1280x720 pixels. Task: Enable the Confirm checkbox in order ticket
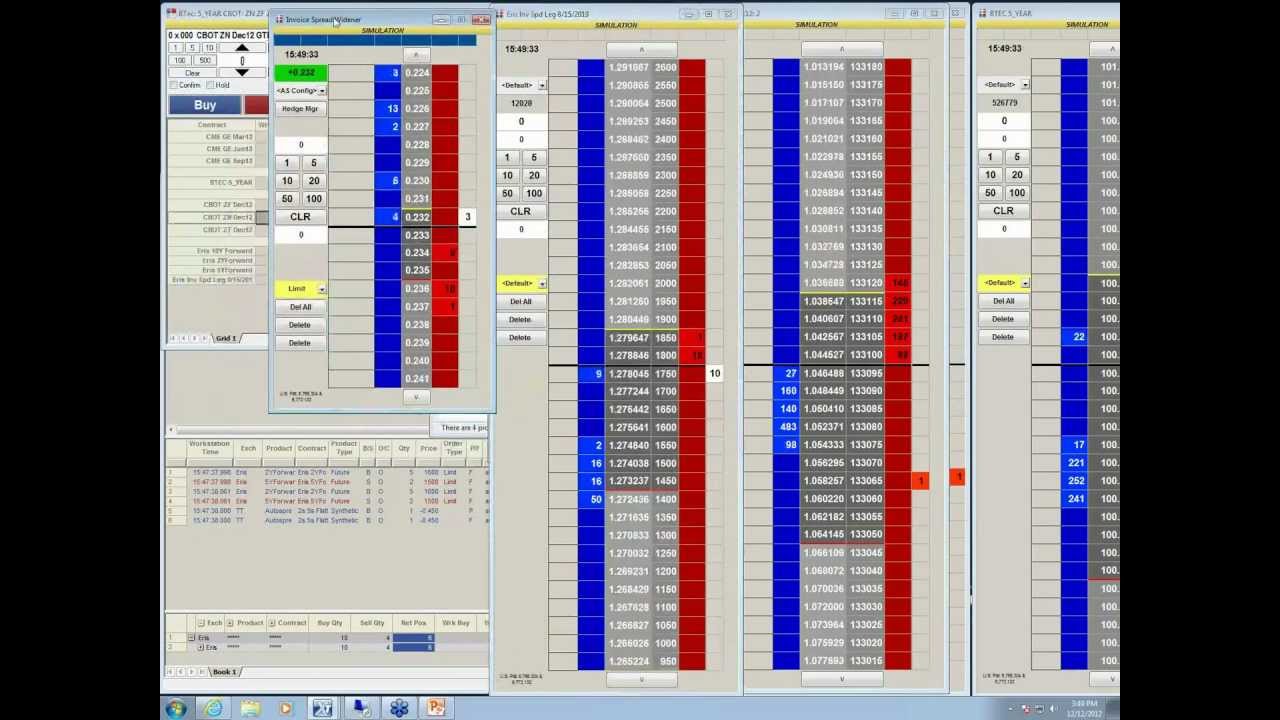click(x=174, y=85)
